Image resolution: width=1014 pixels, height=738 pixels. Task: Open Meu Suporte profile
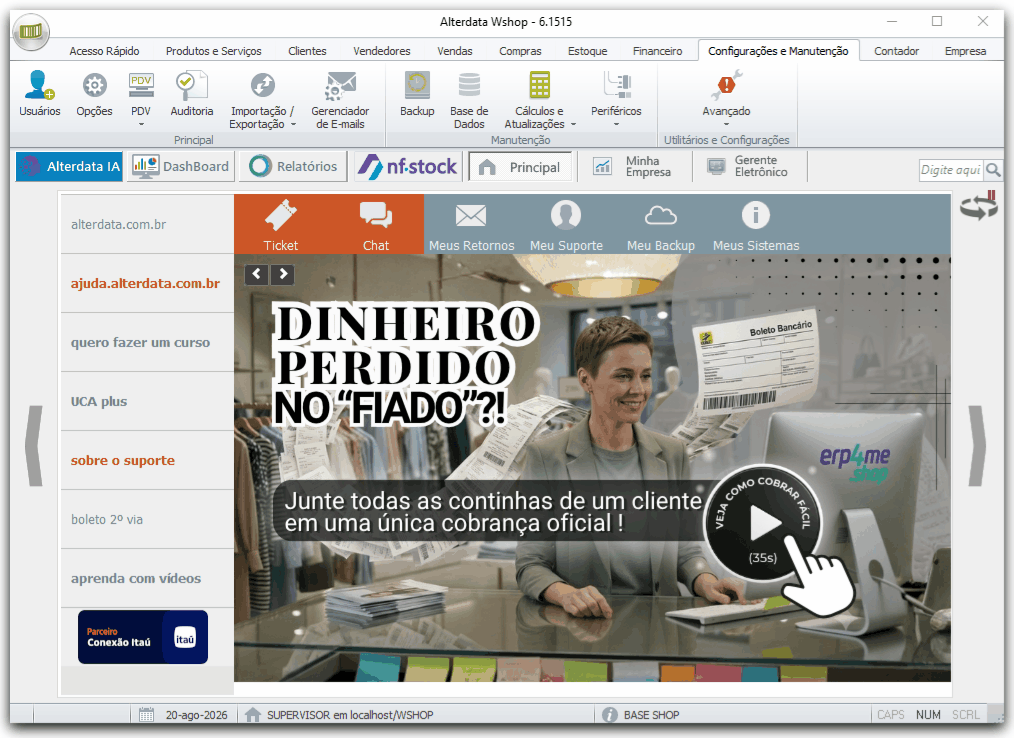(x=566, y=224)
